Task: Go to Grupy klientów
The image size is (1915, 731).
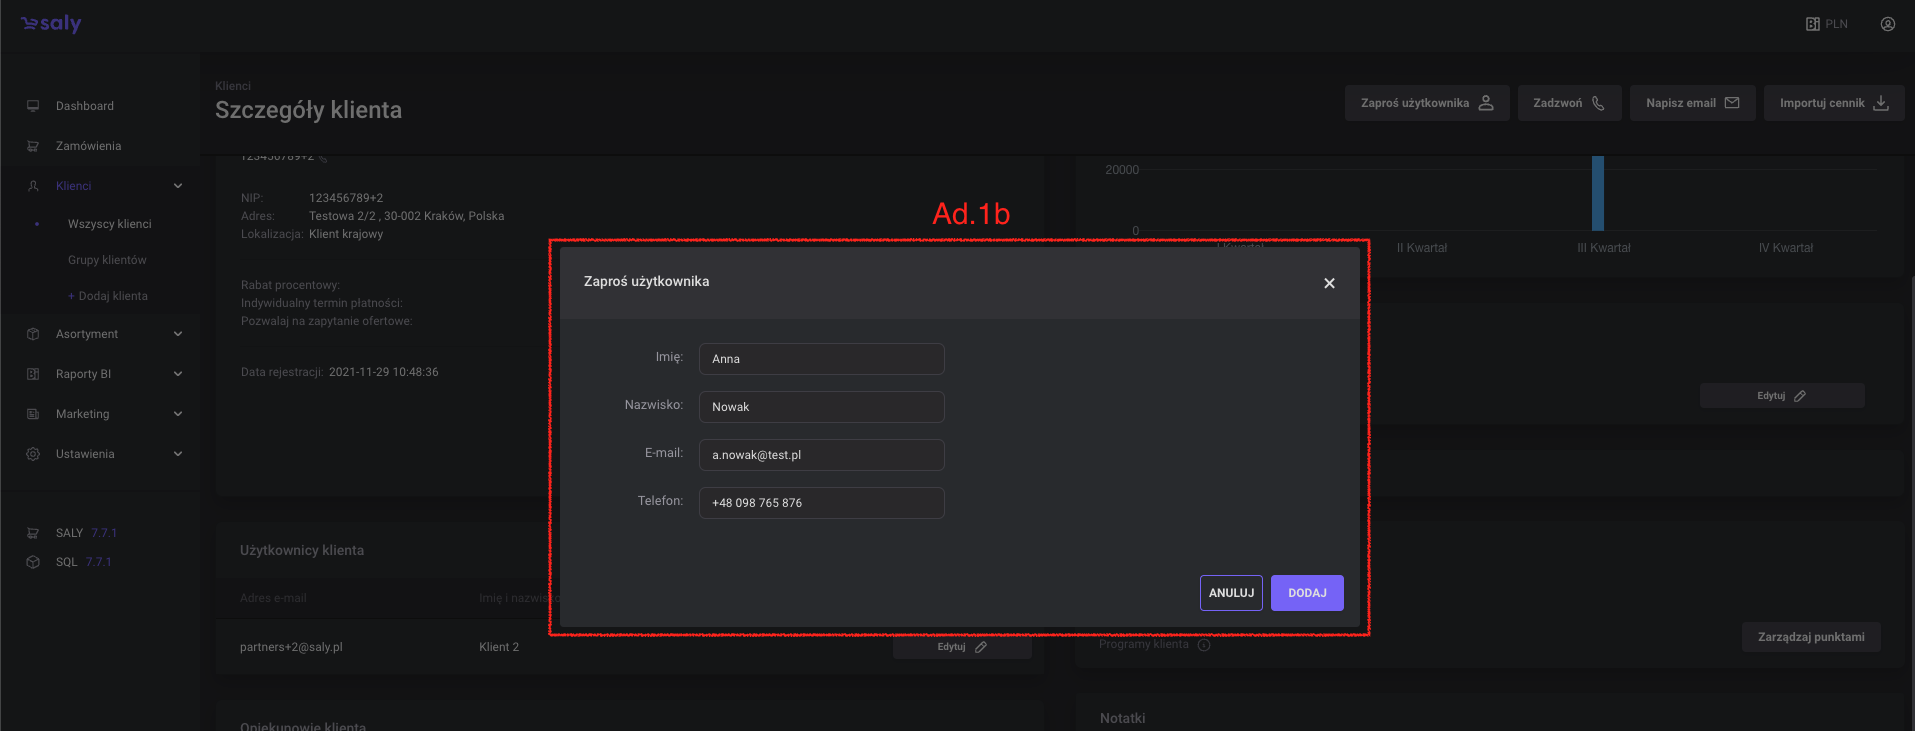Action: click(107, 260)
